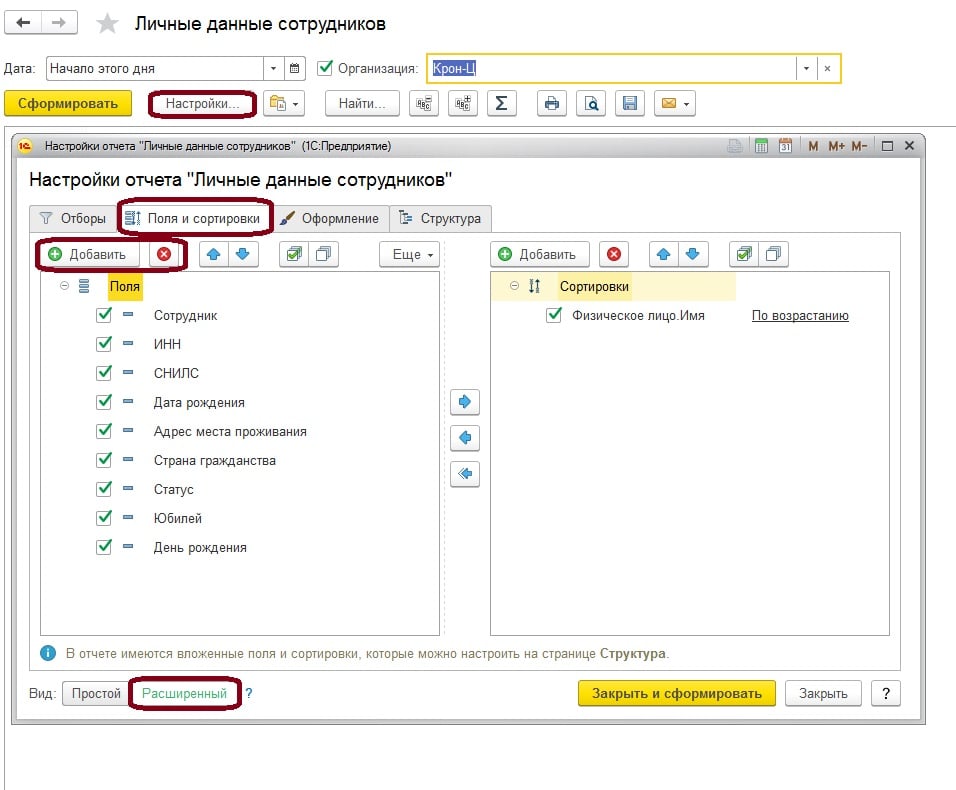
Task: Click the report variants folder icon
Action: 284,104
